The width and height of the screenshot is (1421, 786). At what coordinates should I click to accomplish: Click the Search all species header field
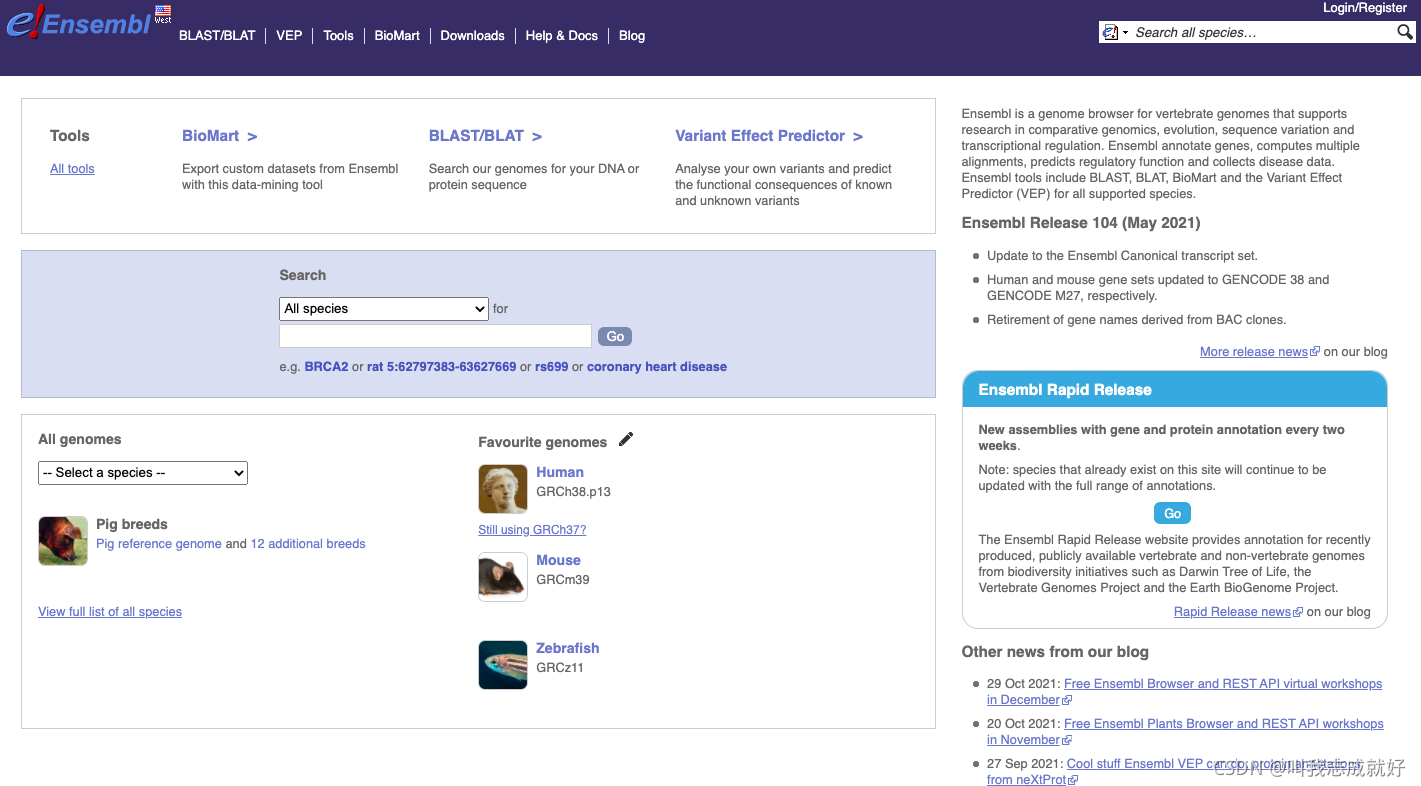1263,33
